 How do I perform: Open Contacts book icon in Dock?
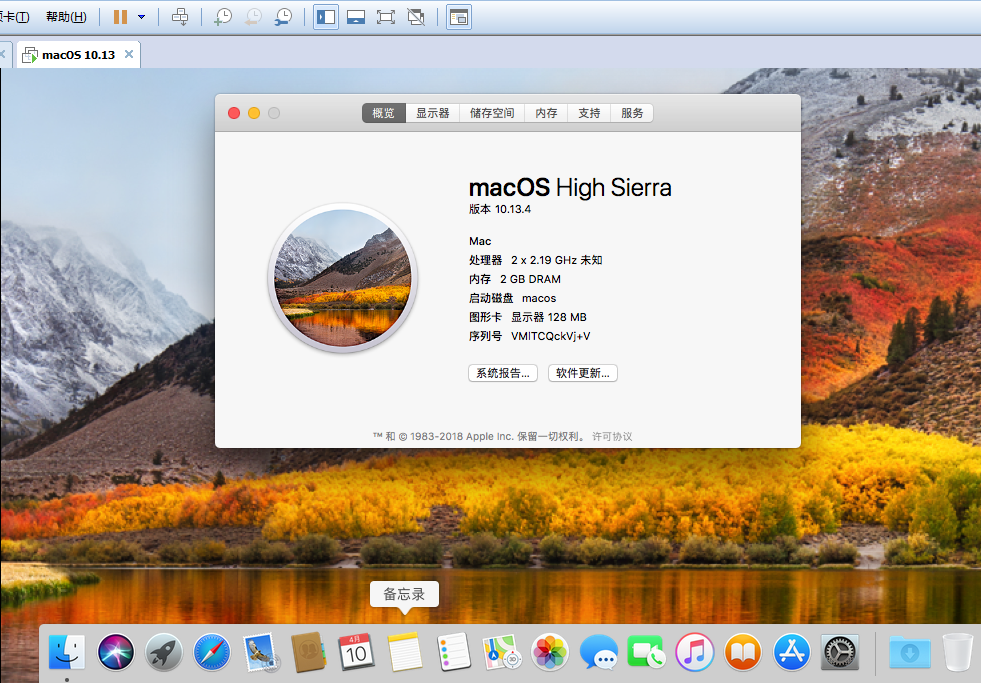click(x=308, y=652)
